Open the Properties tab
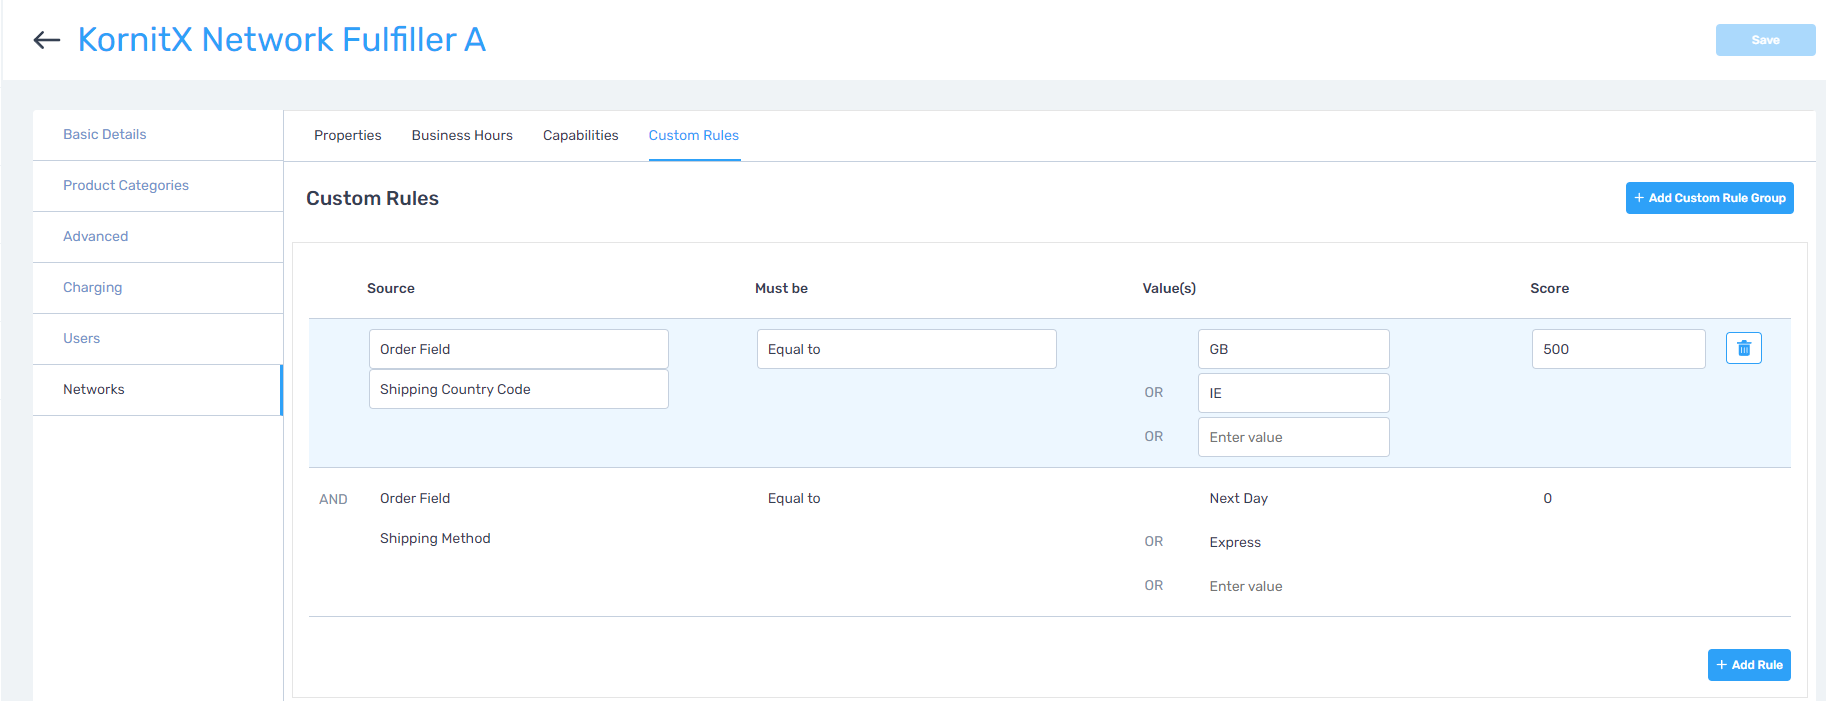 pyautogui.click(x=347, y=135)
